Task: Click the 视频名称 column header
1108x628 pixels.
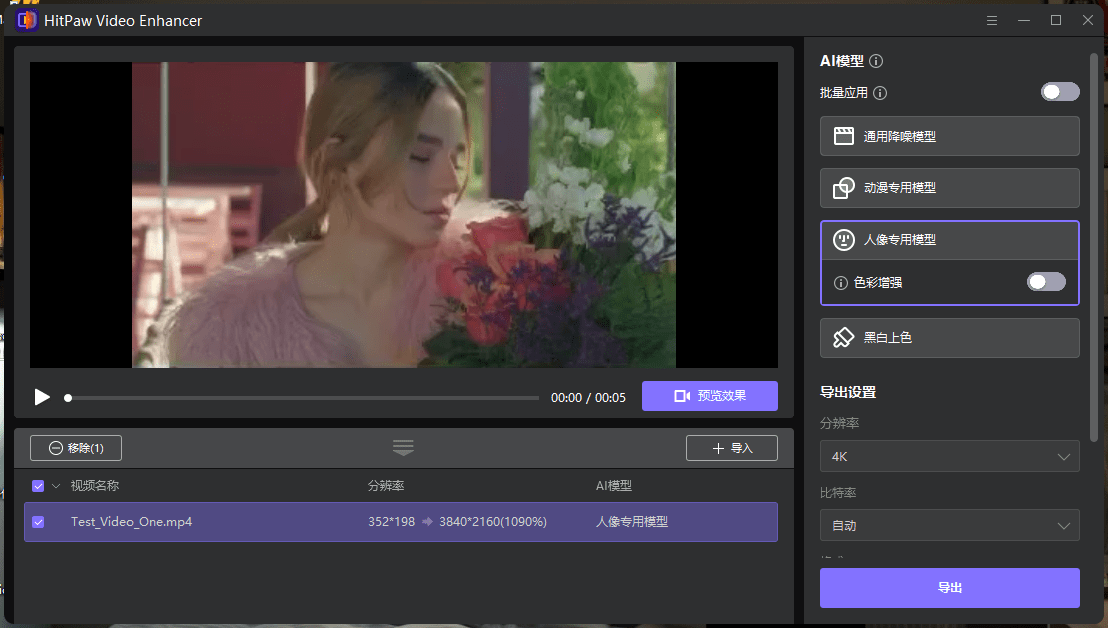Action: (93, 485)
